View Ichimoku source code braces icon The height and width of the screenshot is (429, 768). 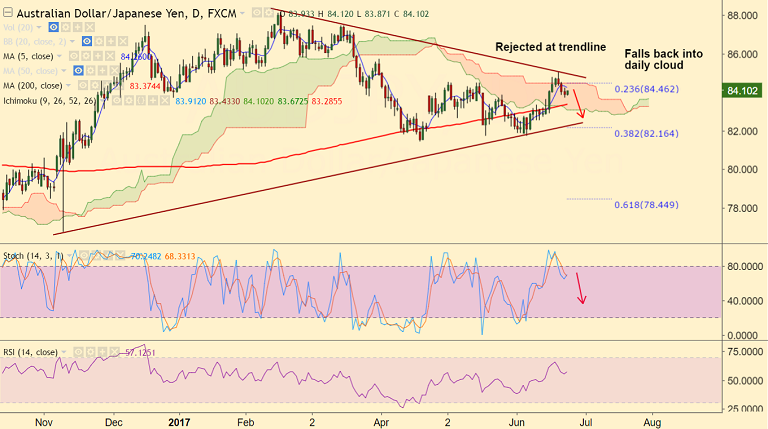click(x=141, y=100)
